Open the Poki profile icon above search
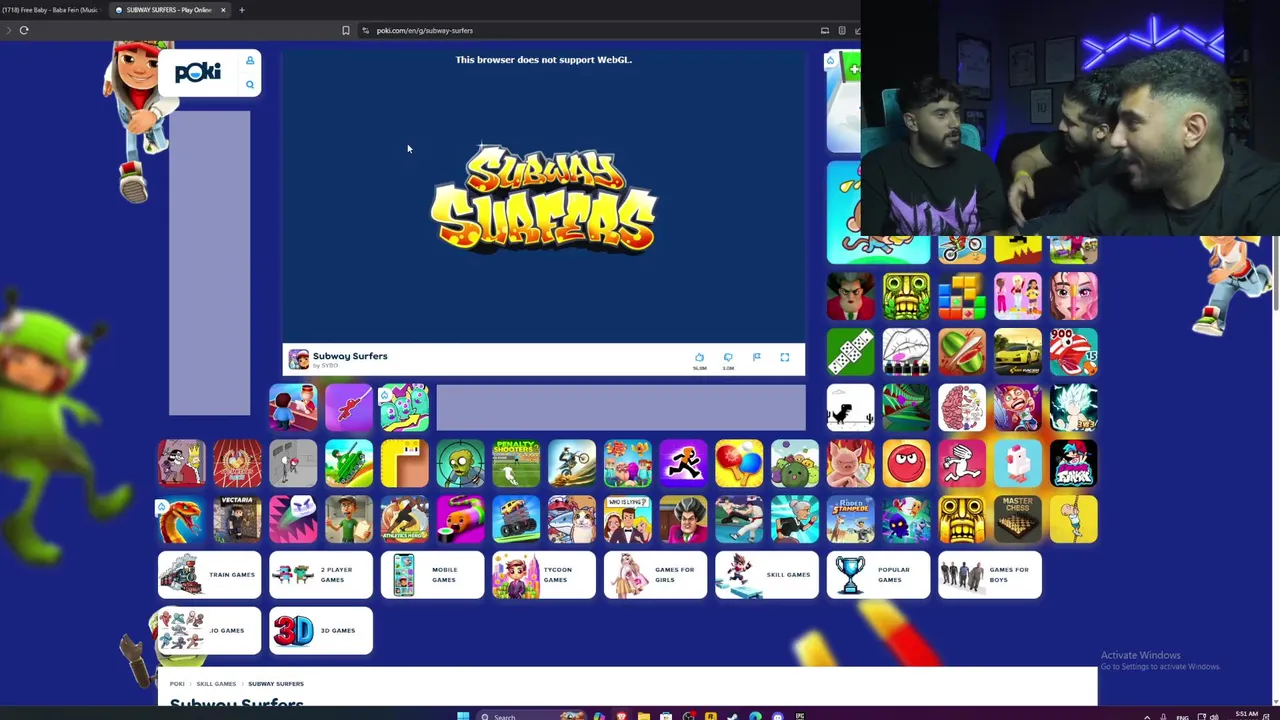This screenshot has width=1280, height=720. tap(250, 61)
